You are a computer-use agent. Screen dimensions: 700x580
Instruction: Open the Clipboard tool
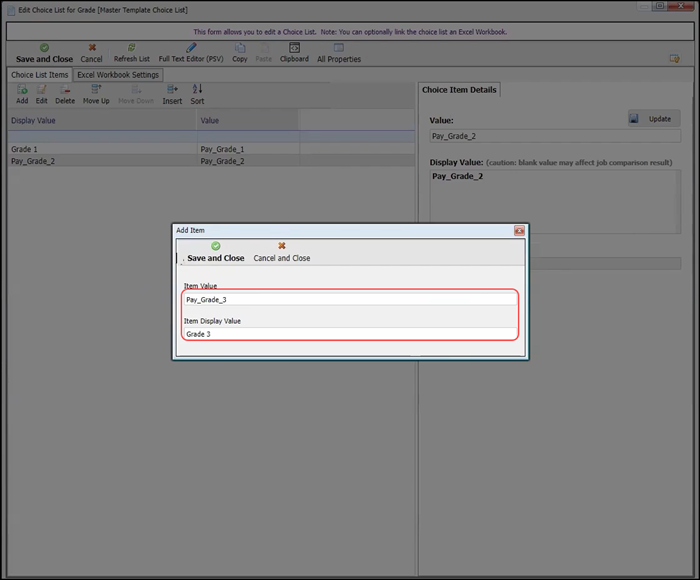[294, 52]
